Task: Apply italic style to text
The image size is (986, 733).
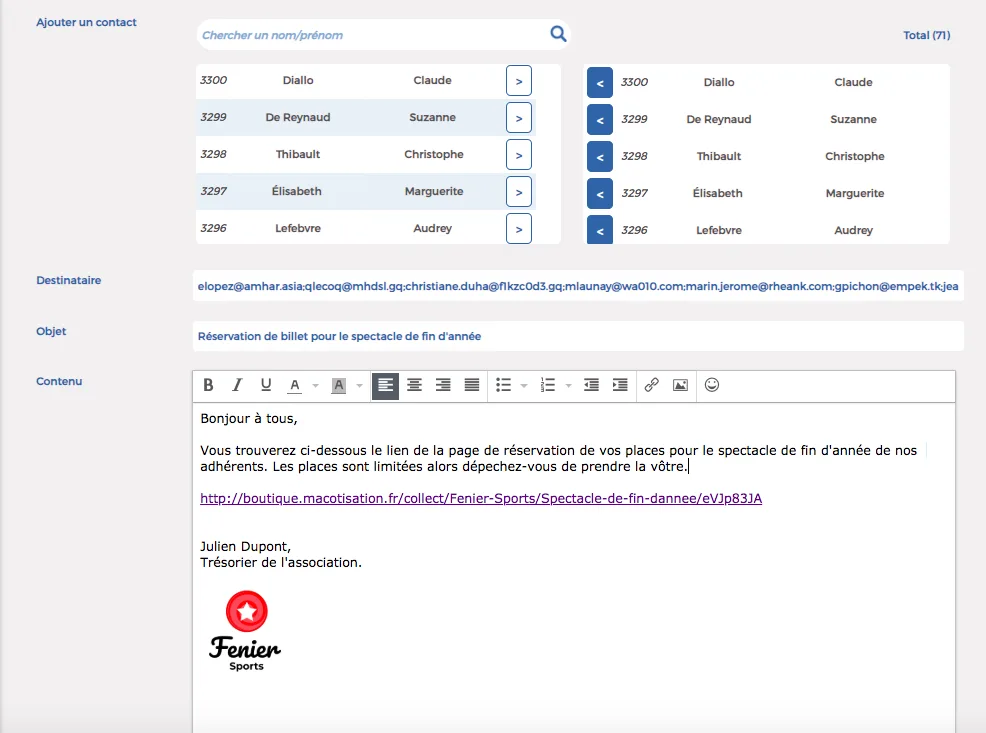Action: tap(237, 385)
